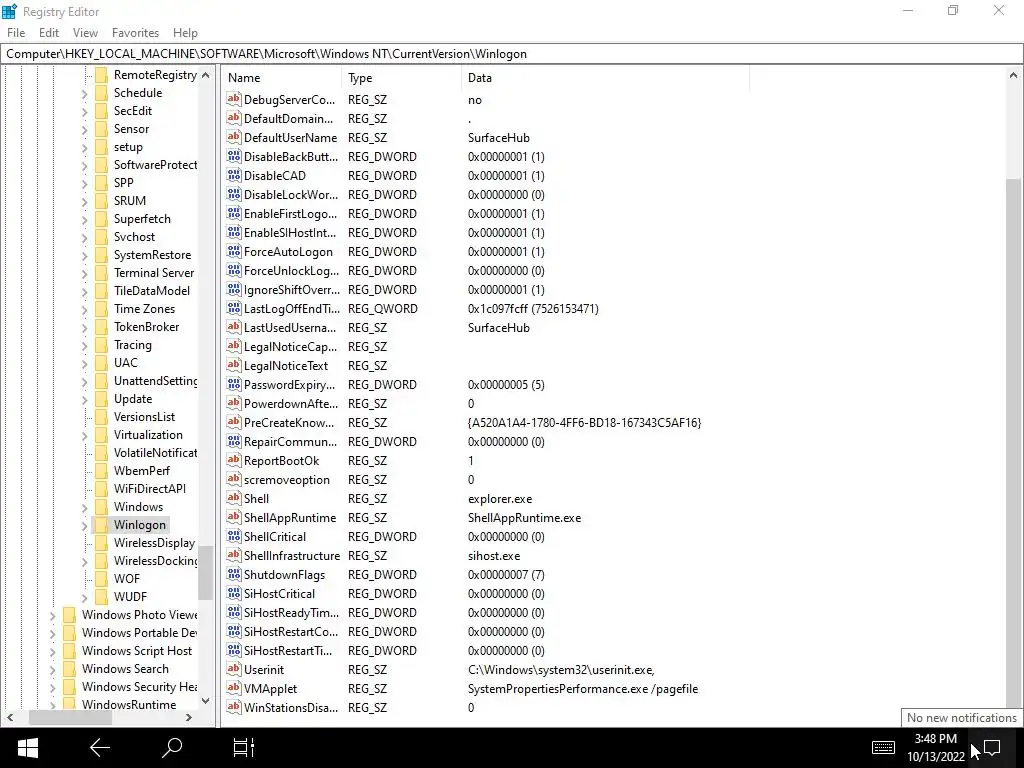Click the string icon next to LegalNoticeText
The width and height of the screenshot is (1024, 768).
(x=234, y=365)
